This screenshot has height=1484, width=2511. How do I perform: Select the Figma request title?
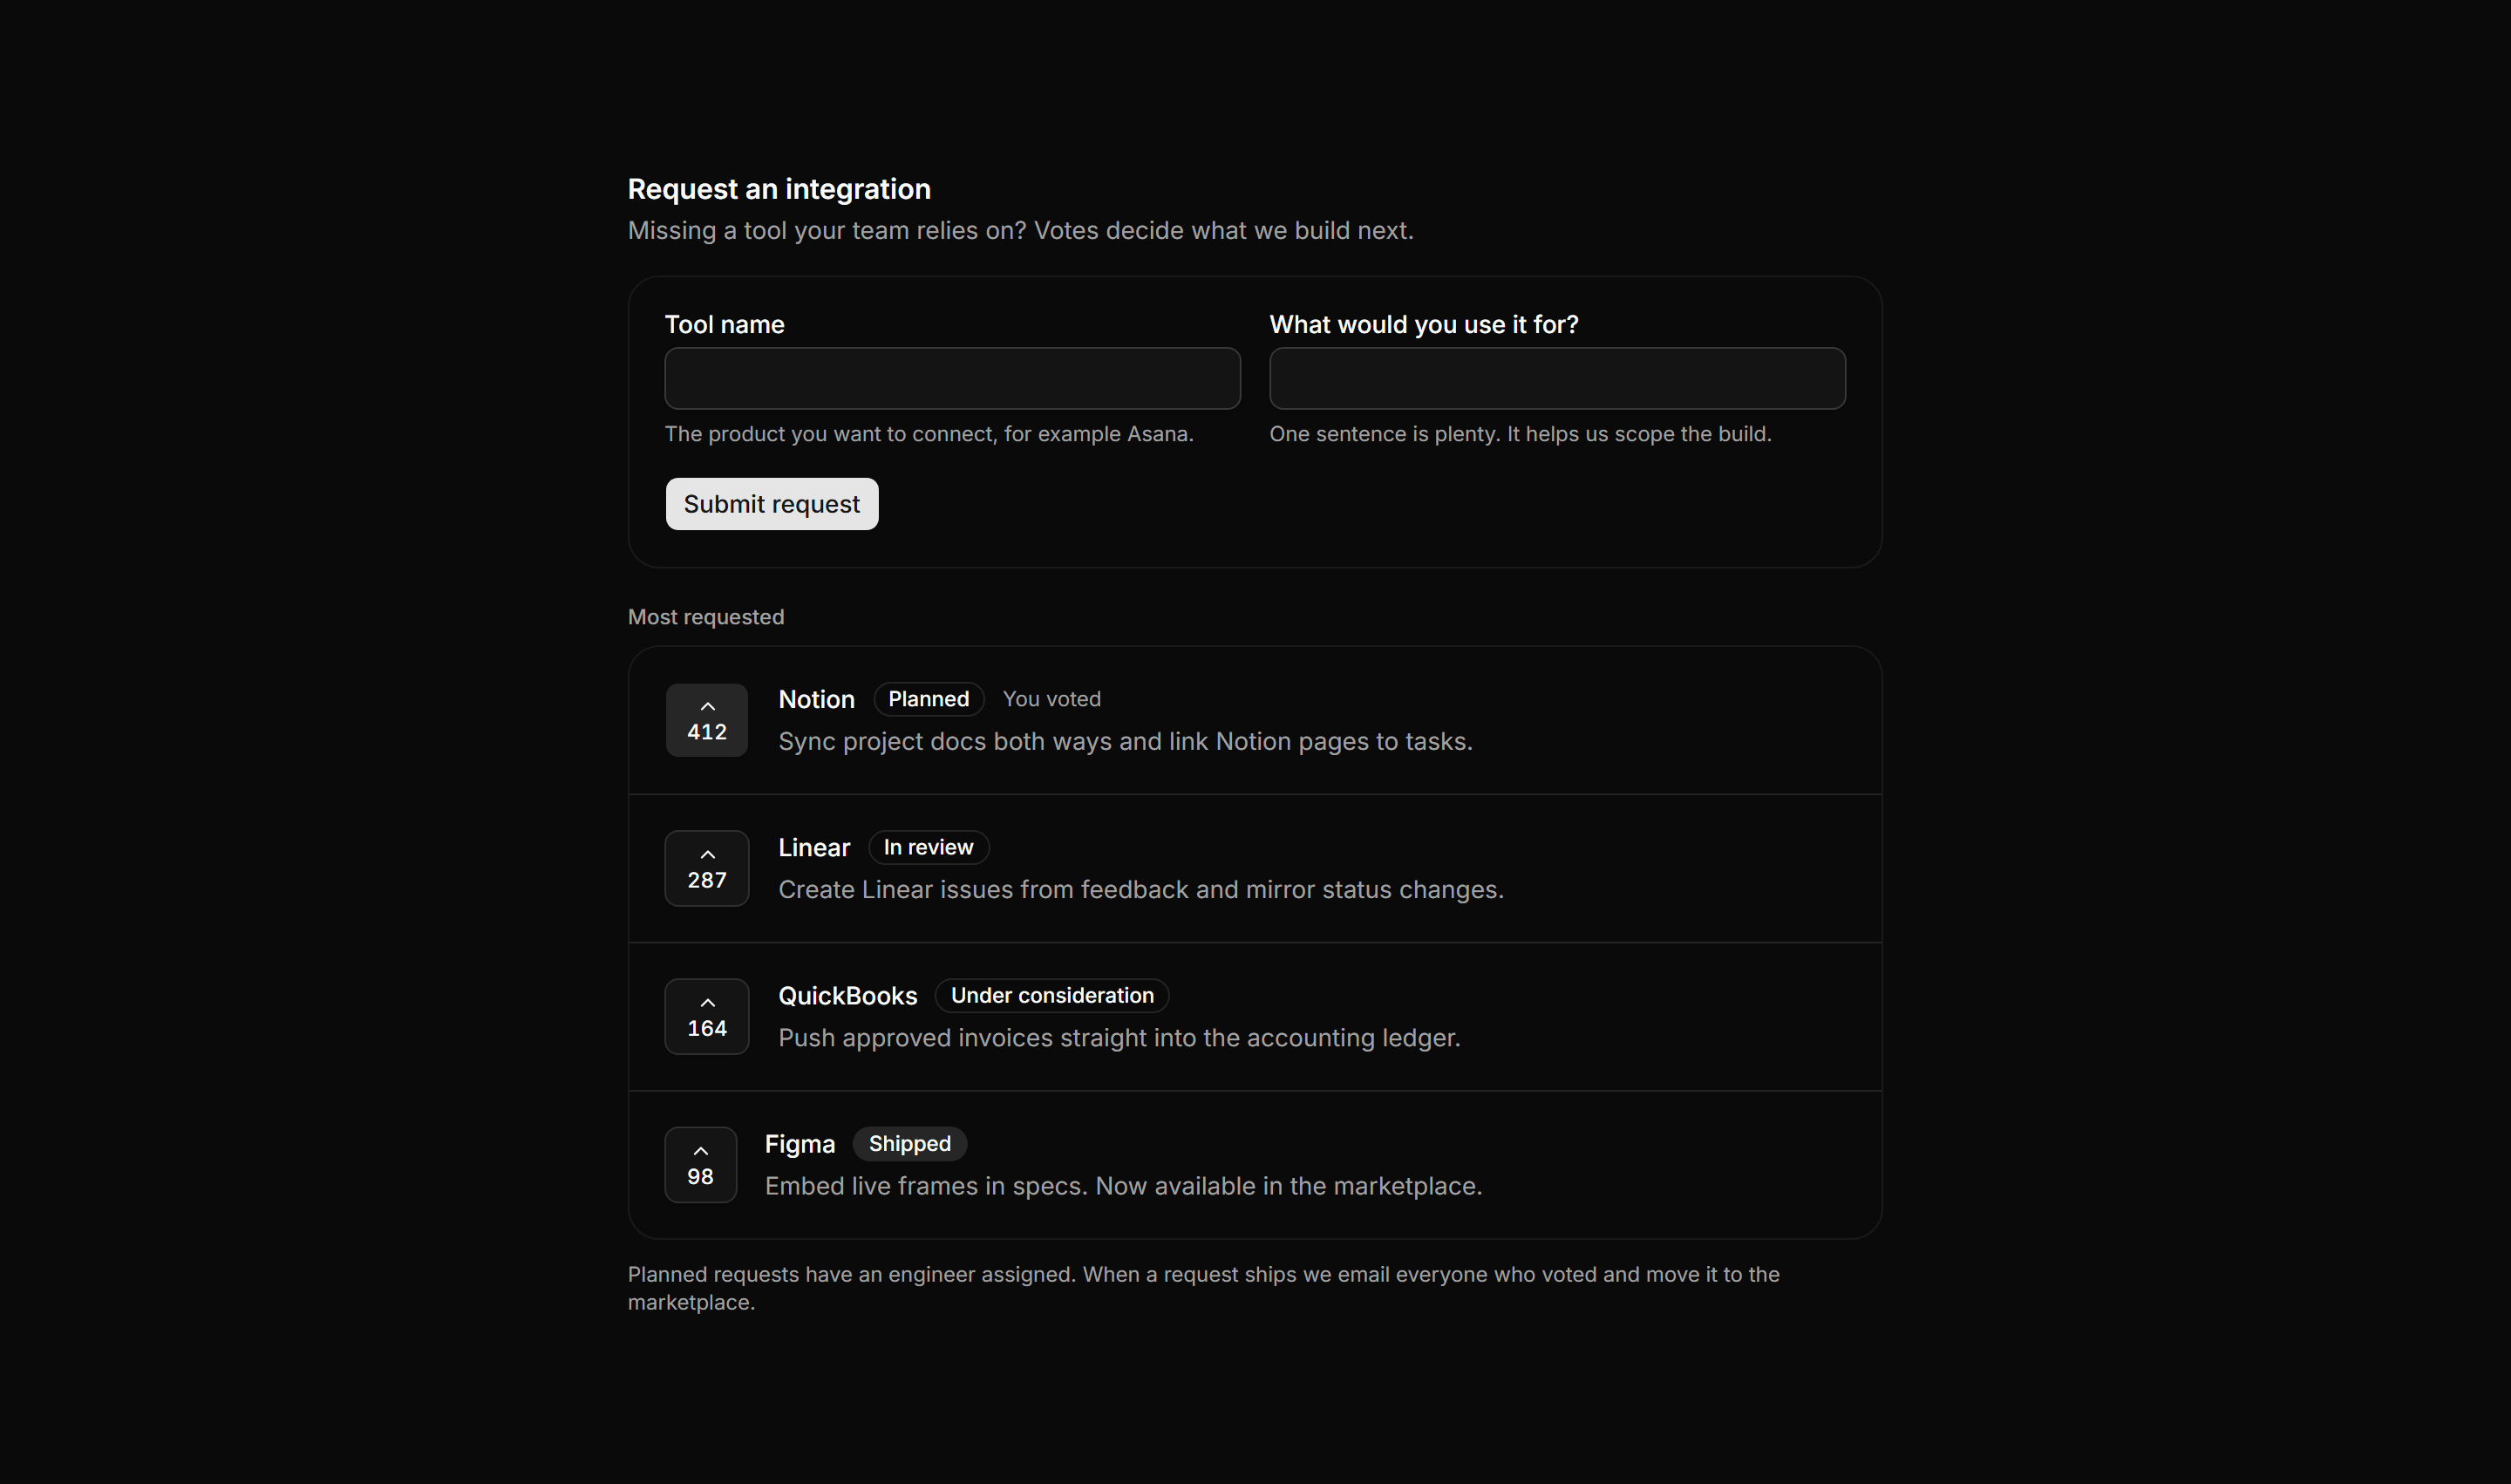tap(800, 1144)
